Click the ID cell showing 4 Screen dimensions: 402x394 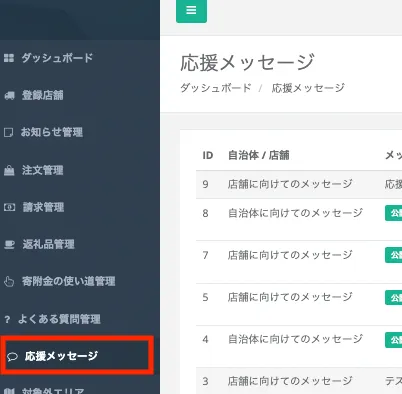tap(205, 339)
